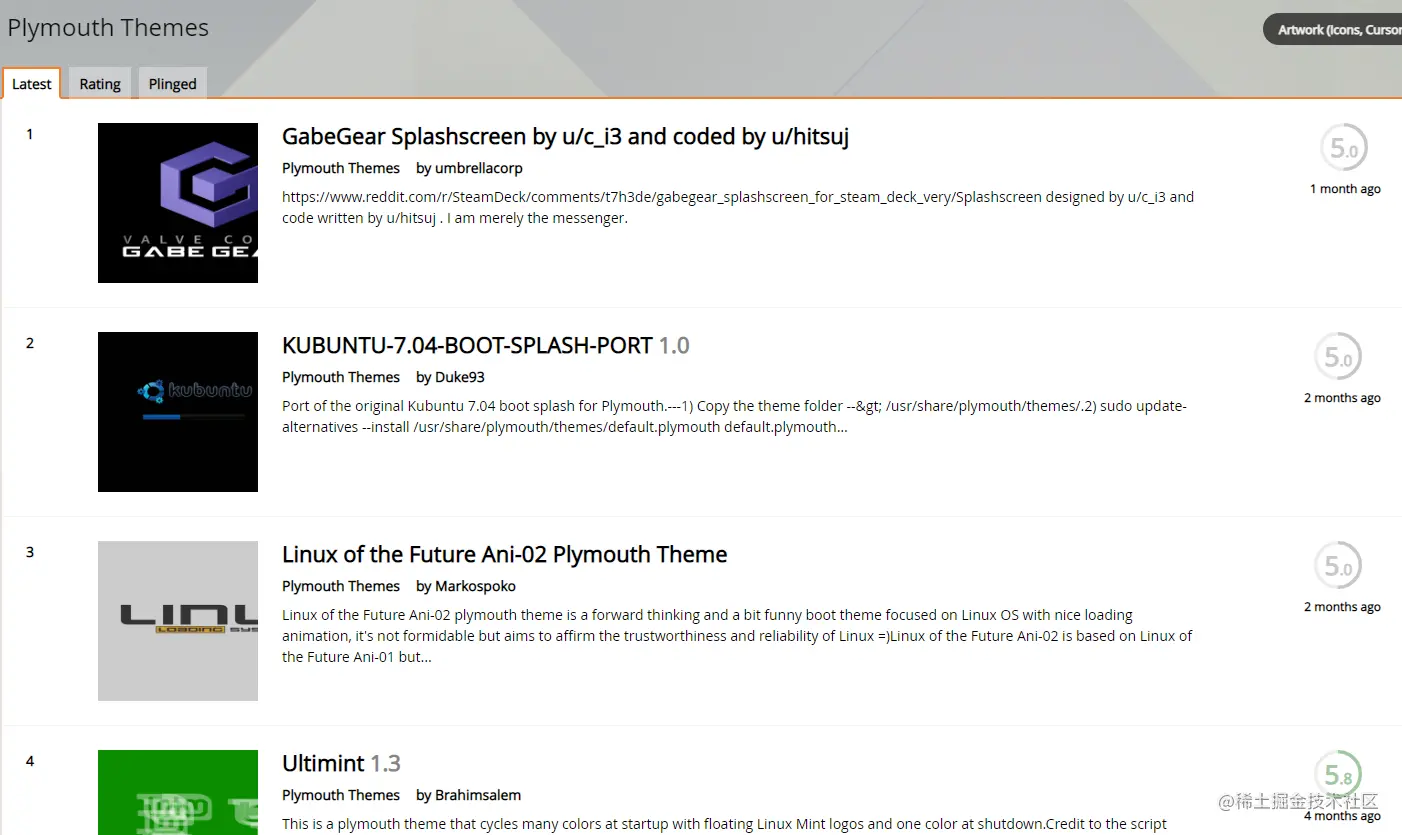Visit author Markospoko profile
This screenshot has height=835, width=1402.
[475, 586]
